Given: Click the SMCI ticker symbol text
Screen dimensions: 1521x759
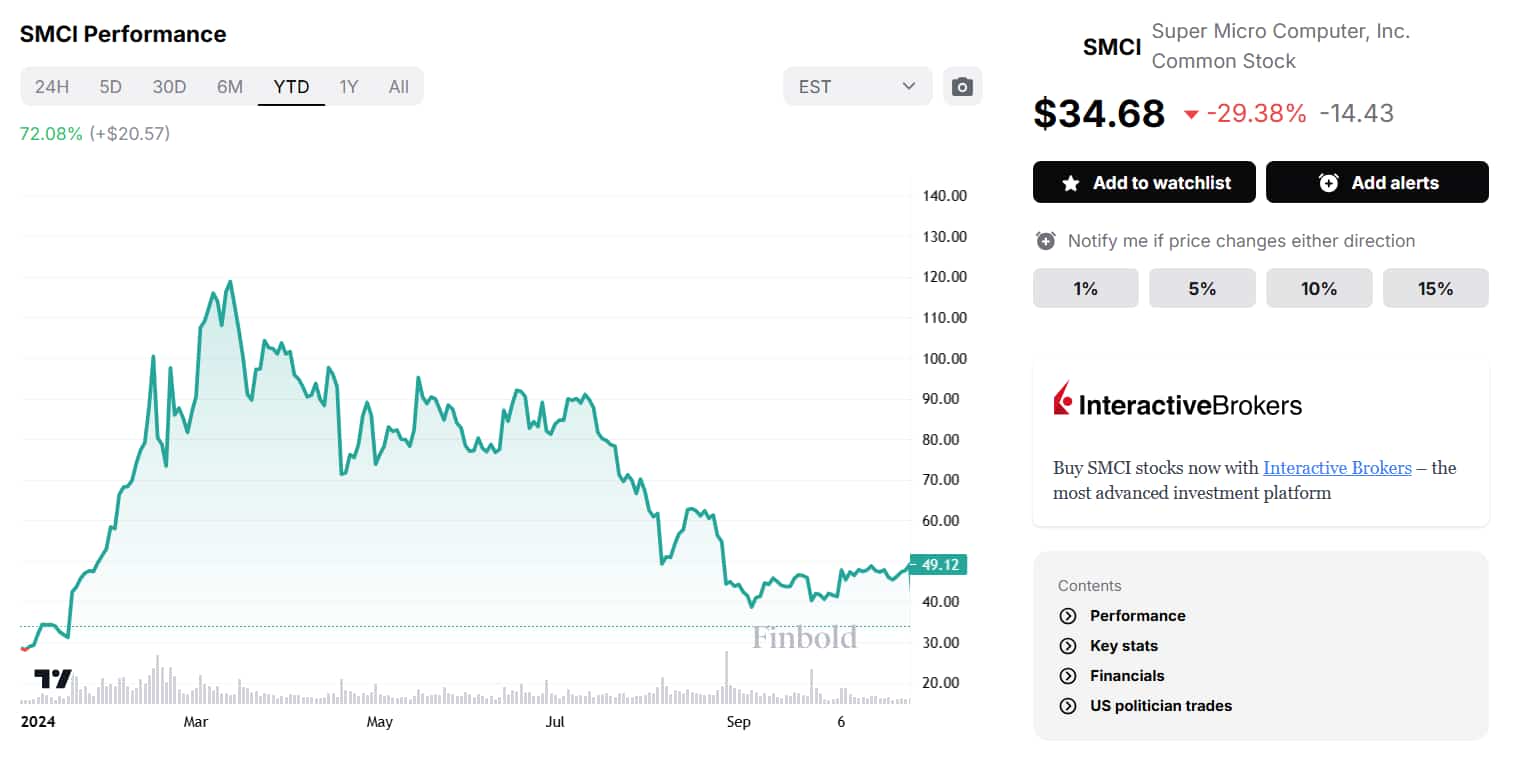Looking at the screenshot, I should (x=1112, y=46).
